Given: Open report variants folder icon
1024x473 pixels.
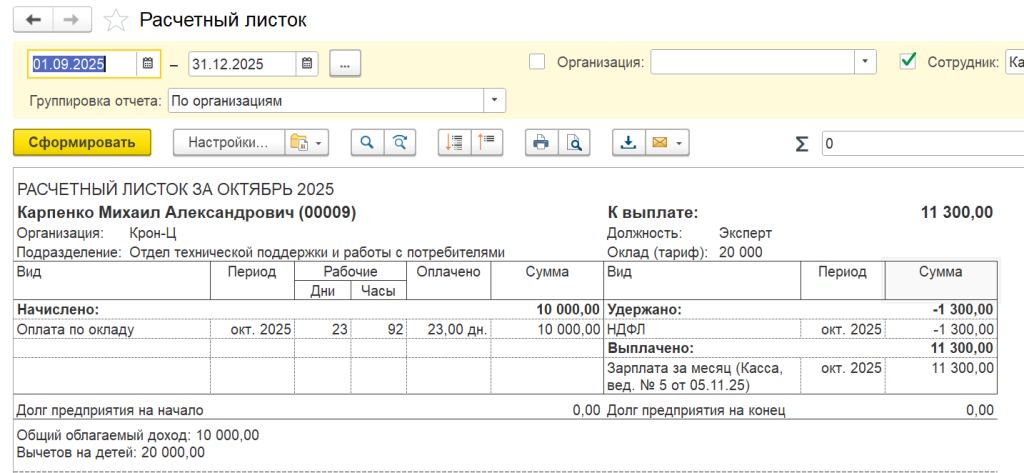Looking at the screenshot, I should pos(299,142).
